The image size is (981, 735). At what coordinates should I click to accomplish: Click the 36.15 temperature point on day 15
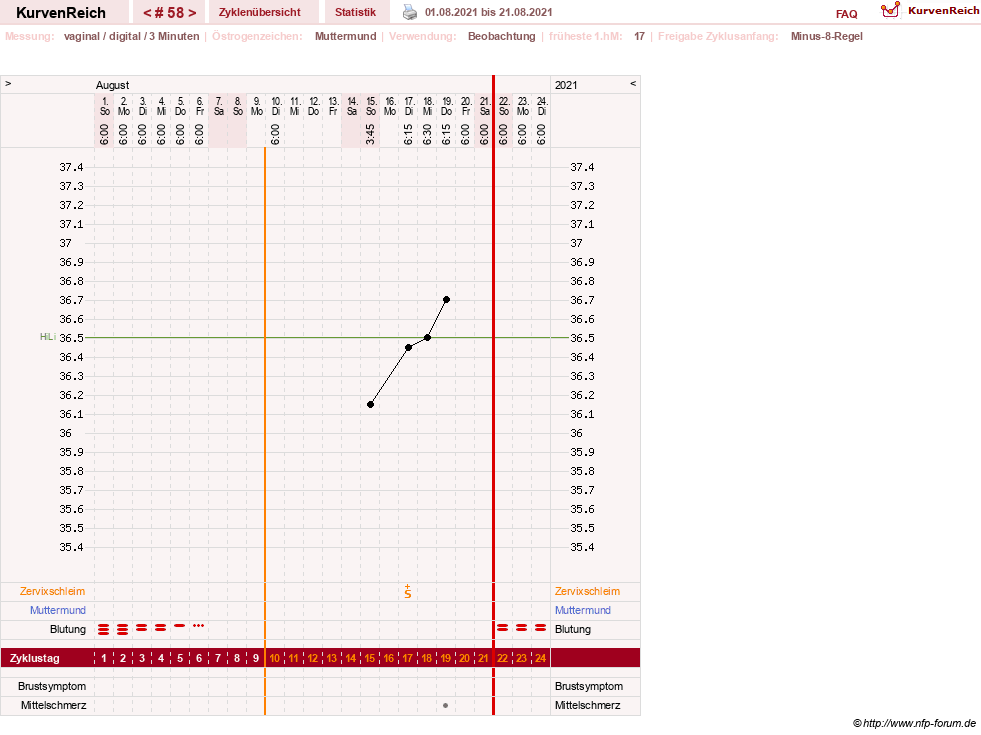370,405
